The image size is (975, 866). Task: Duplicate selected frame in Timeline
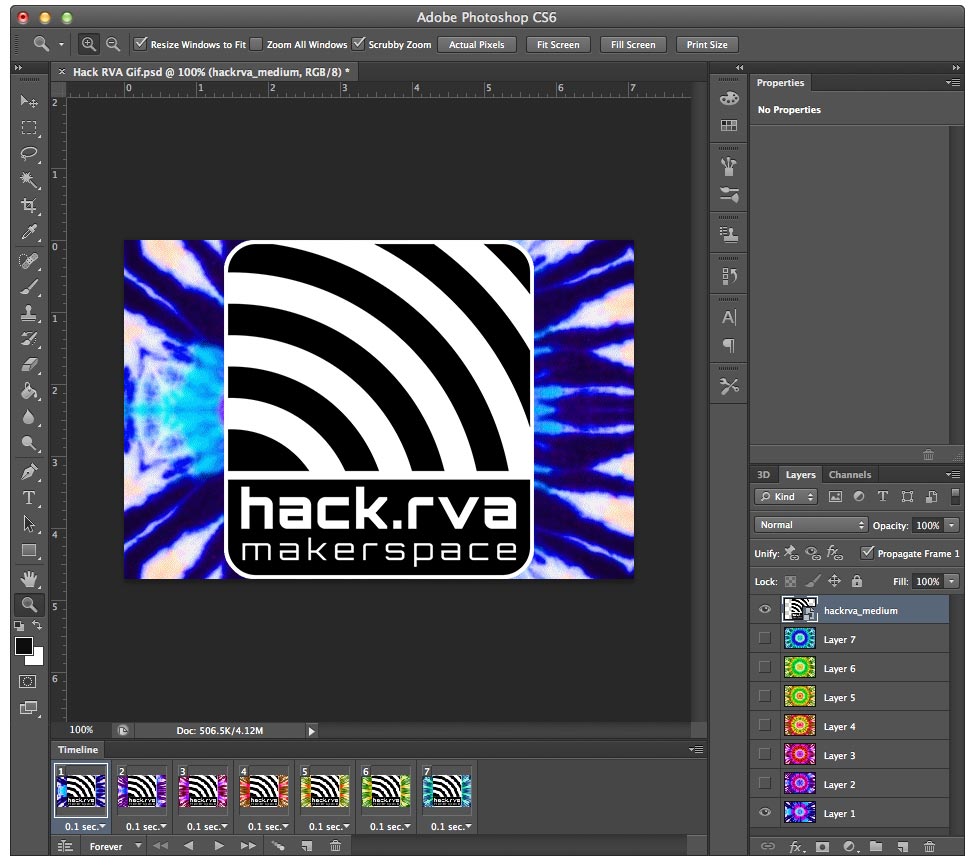pos(307,845)
